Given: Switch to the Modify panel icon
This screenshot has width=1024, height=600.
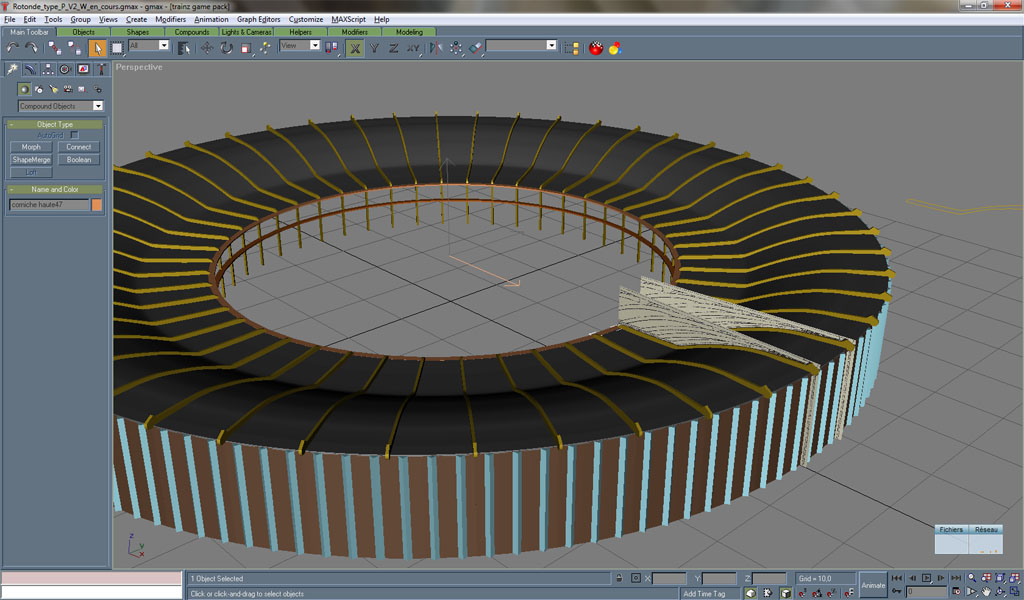Looking at the screenshot, I should click(30, 69).
